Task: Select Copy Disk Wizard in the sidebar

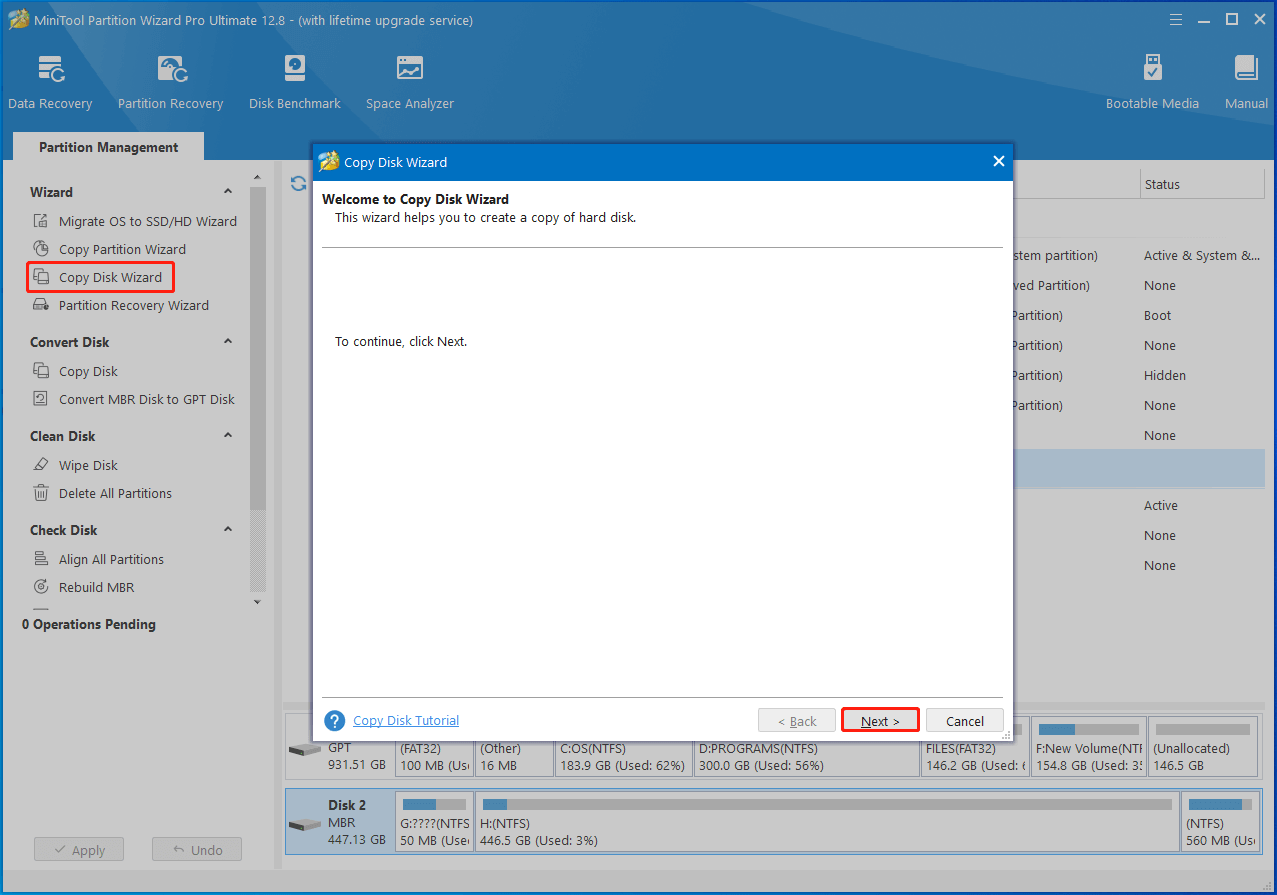Action: coord(110,277)
